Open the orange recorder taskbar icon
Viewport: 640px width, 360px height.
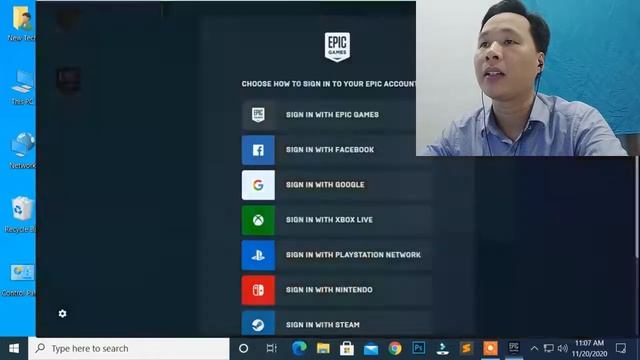click(x=490, y=349)
